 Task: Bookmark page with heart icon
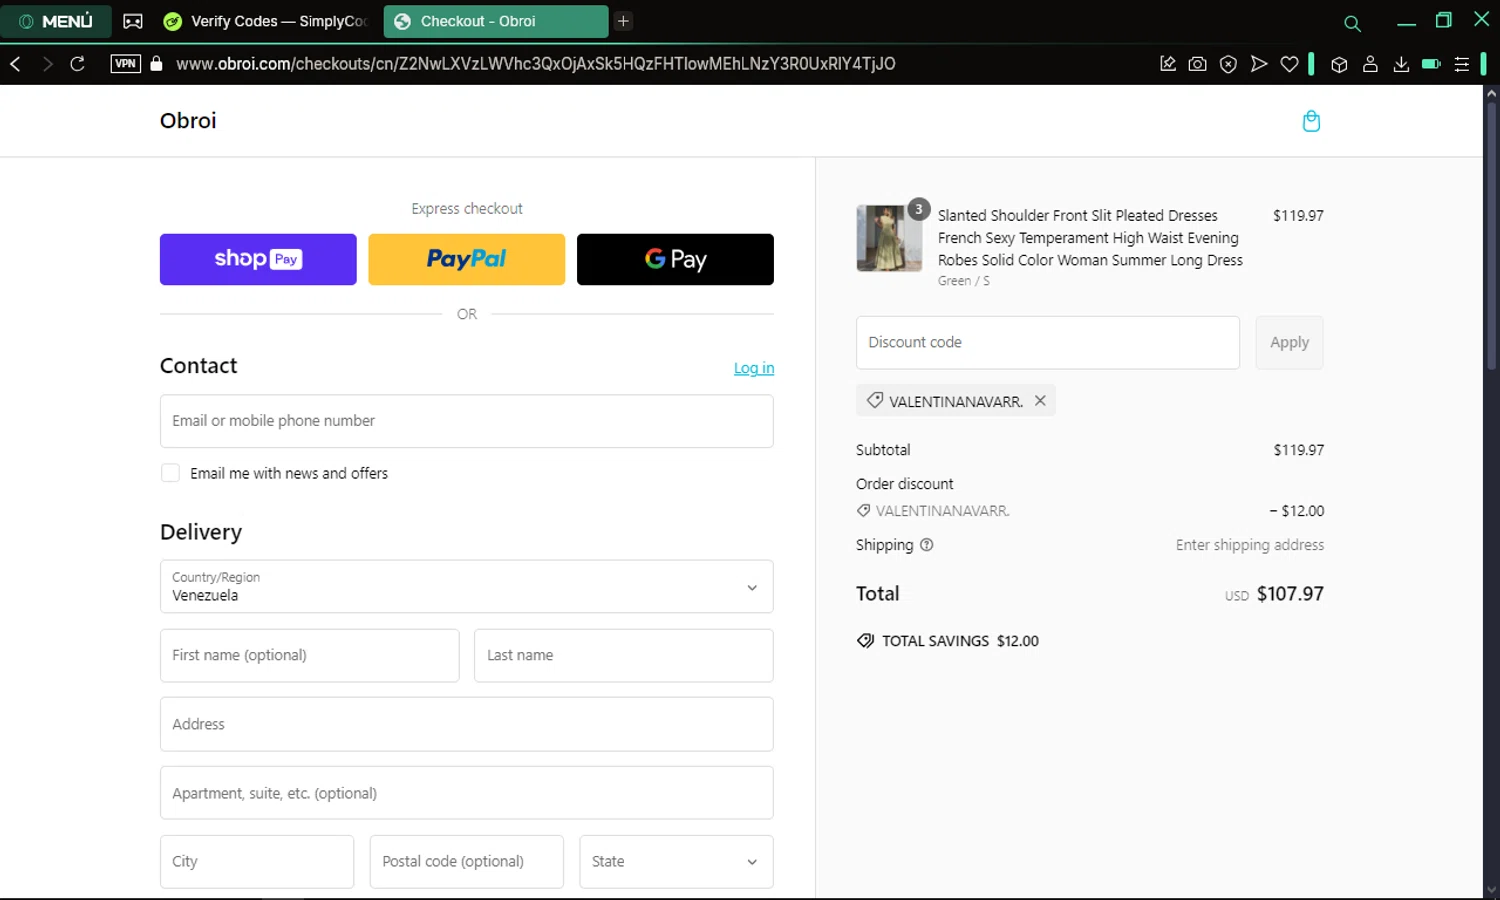(x=1290, y=64)
